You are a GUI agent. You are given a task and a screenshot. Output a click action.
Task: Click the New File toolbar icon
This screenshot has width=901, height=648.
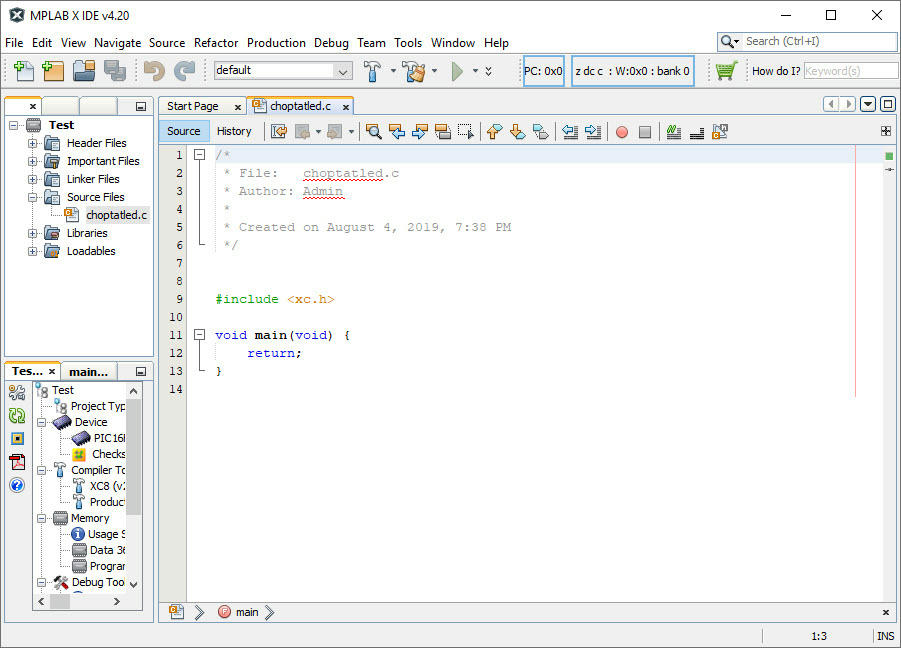coord(24,71)
